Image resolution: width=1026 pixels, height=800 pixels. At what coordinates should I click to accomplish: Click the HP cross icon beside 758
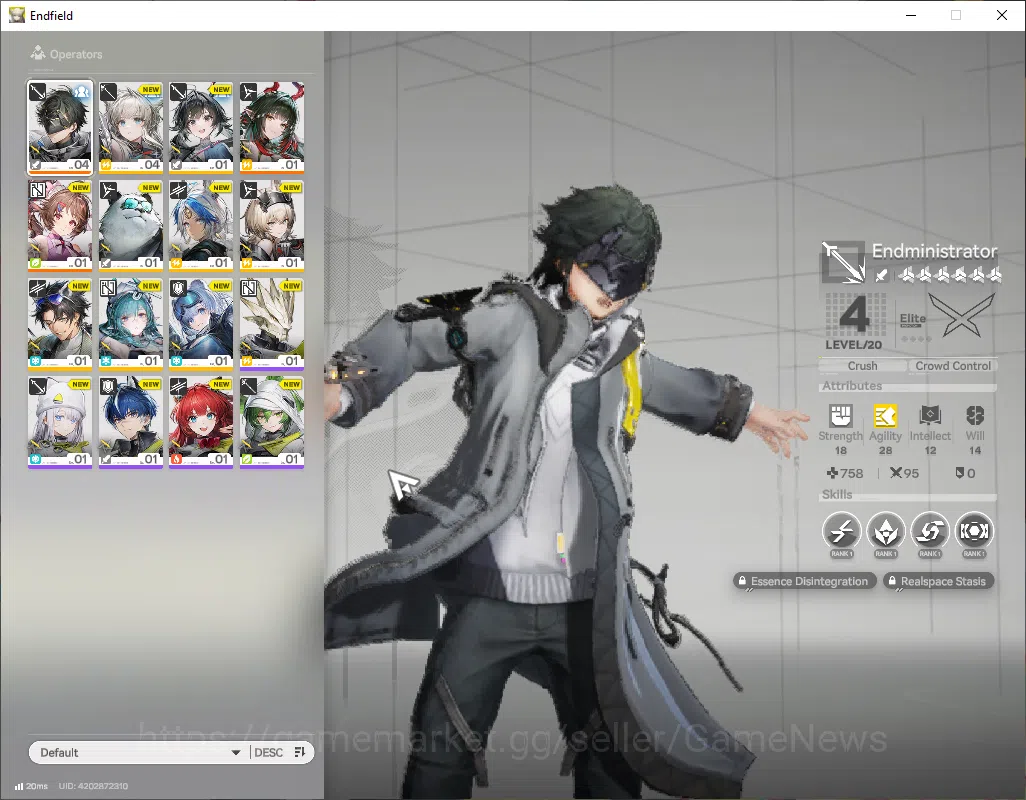pyautogui.click(x=832, y=472)
